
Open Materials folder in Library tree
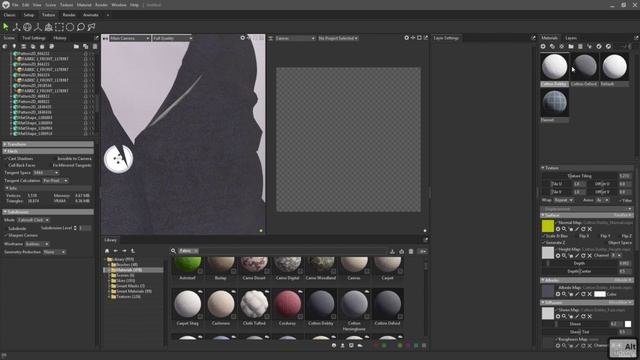[129, 270]
